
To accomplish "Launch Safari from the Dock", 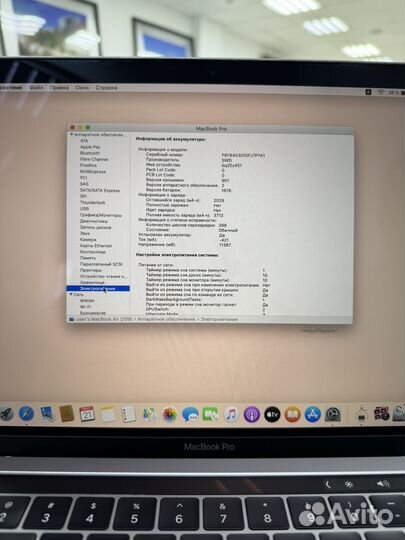I will click(27, 414).
